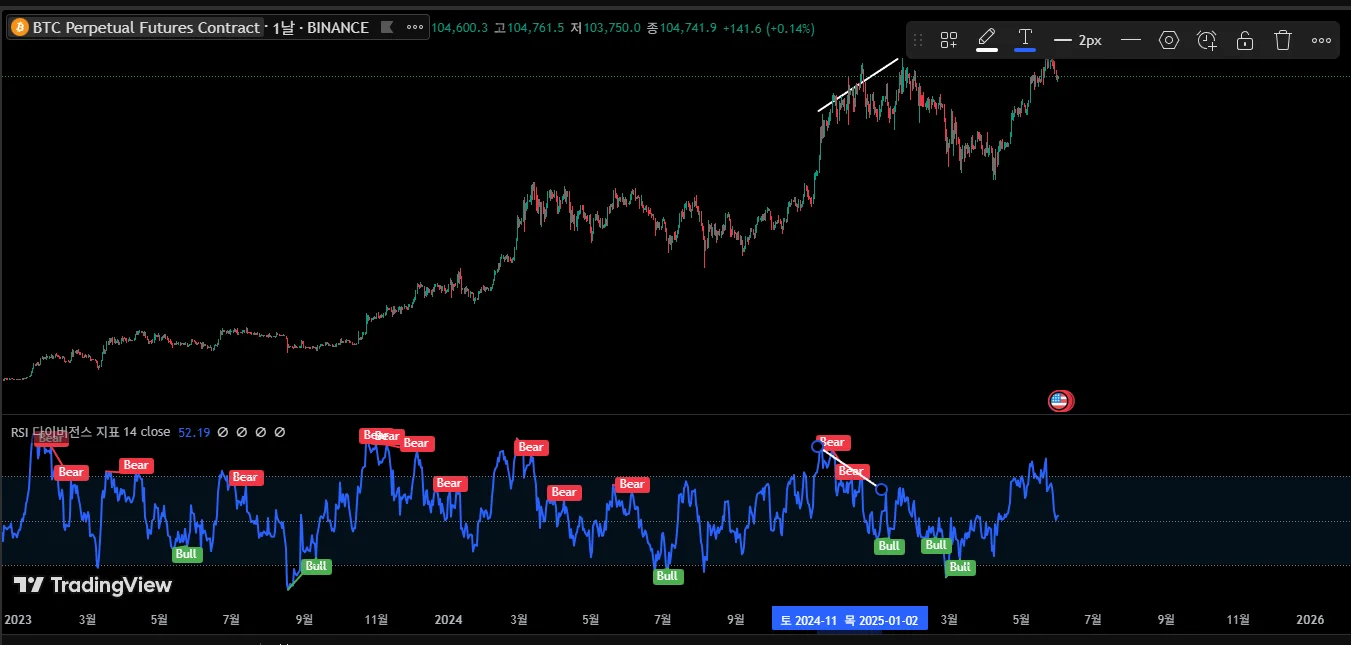Screen dimensions: 1351x645
Task: Click the Bitcoin symbol logo icon
Action: [x=19, y=28]
